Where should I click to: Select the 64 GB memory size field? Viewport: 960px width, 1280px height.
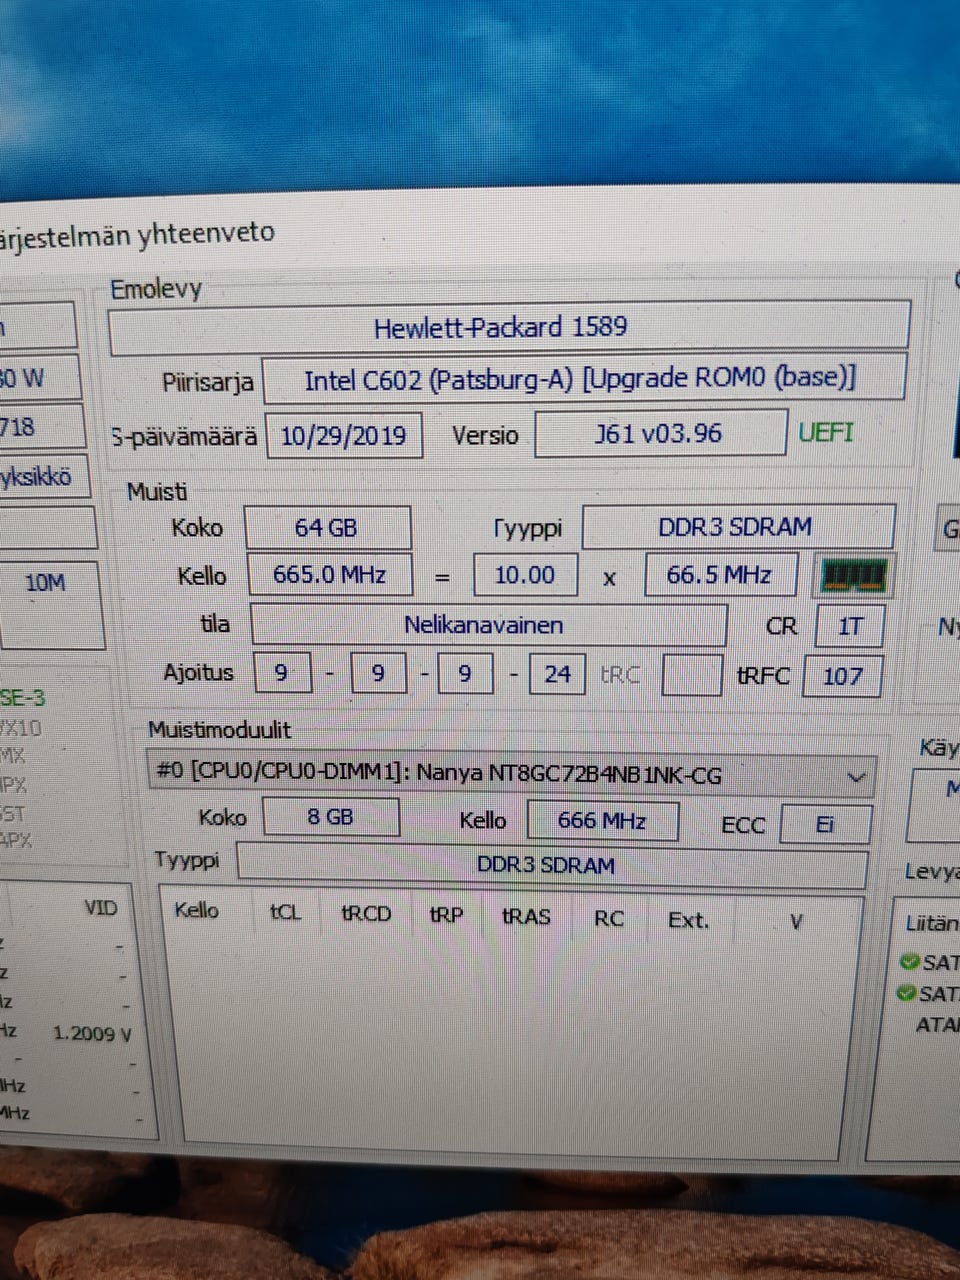point(327,528)
